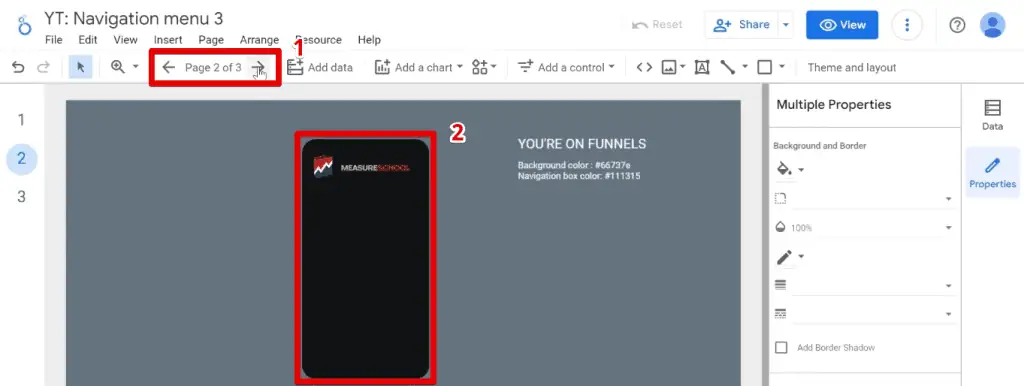Screen dimensions: 1024x386
Task: Open the Help menu
Action: click(369, 40)
